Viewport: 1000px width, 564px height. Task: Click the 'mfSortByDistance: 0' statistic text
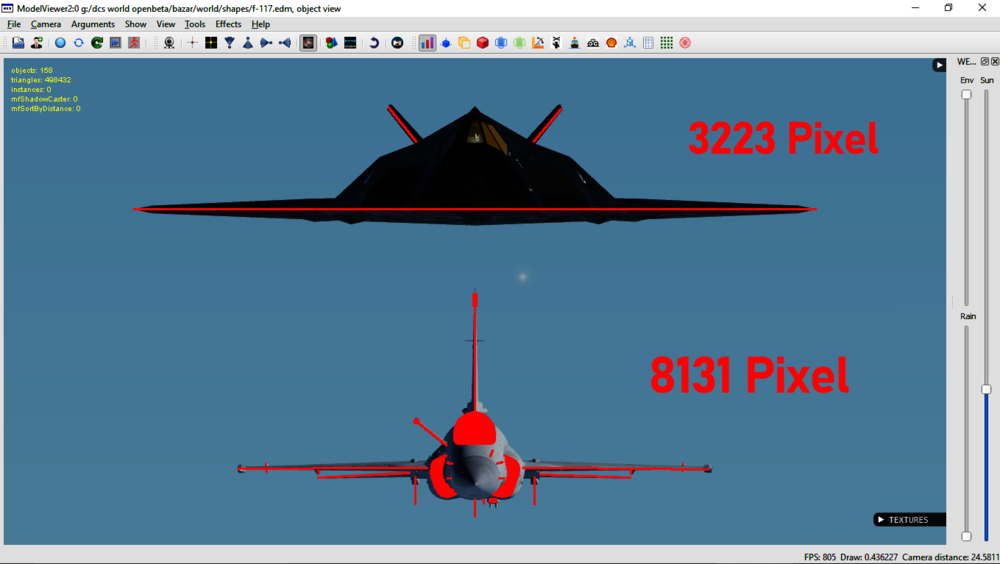point(46,108)
